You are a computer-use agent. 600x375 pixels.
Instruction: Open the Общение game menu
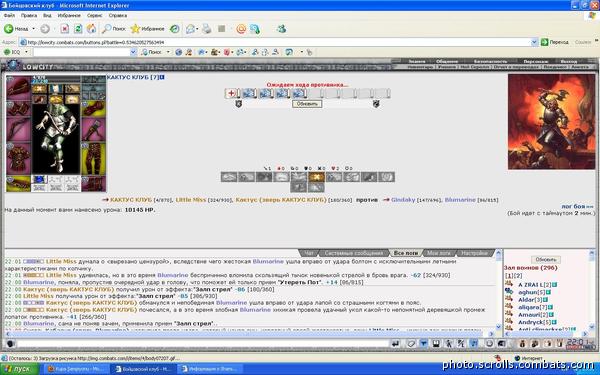coord(447,61)
